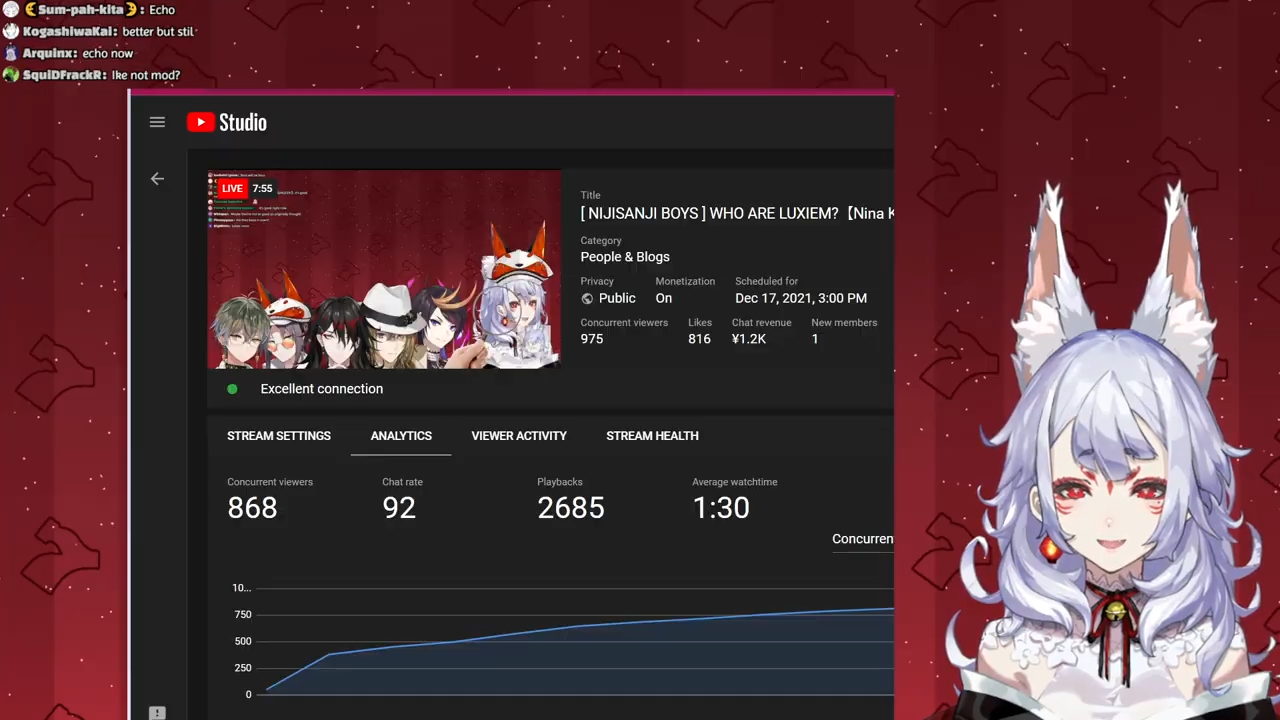This screenshot has height=720, width=1280.
Task: Click Monetization value On
Action: tap(664, 298)
